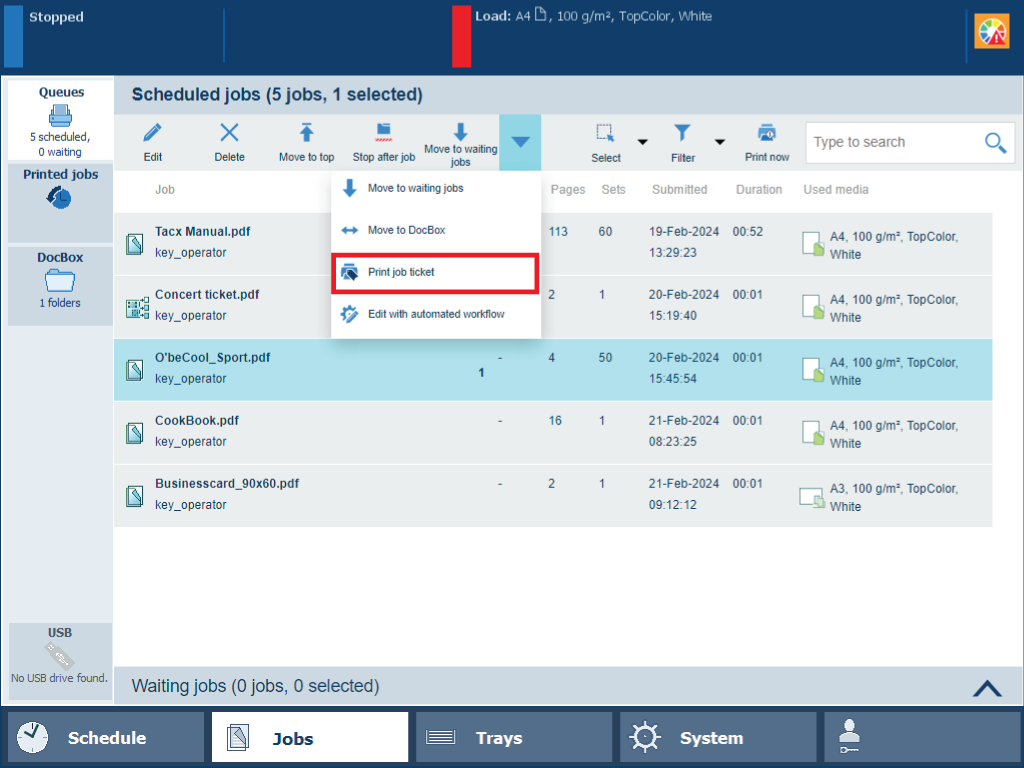1024x768 pixels.
Task: Open the Filter dropdown arrow
Action: pos(719,142)
